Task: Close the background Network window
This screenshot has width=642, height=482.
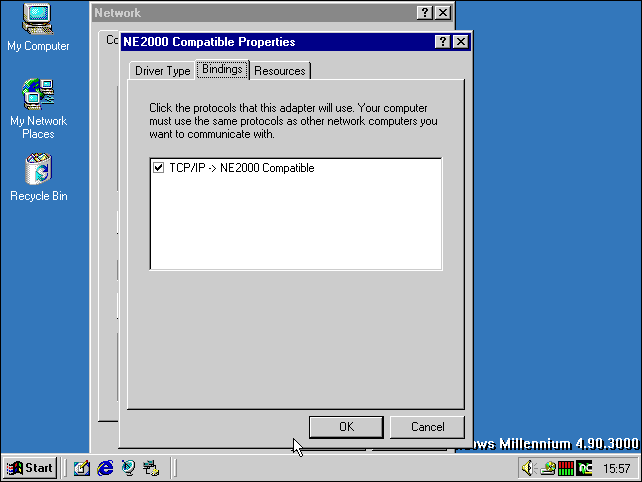Action: tap(443, 13)
